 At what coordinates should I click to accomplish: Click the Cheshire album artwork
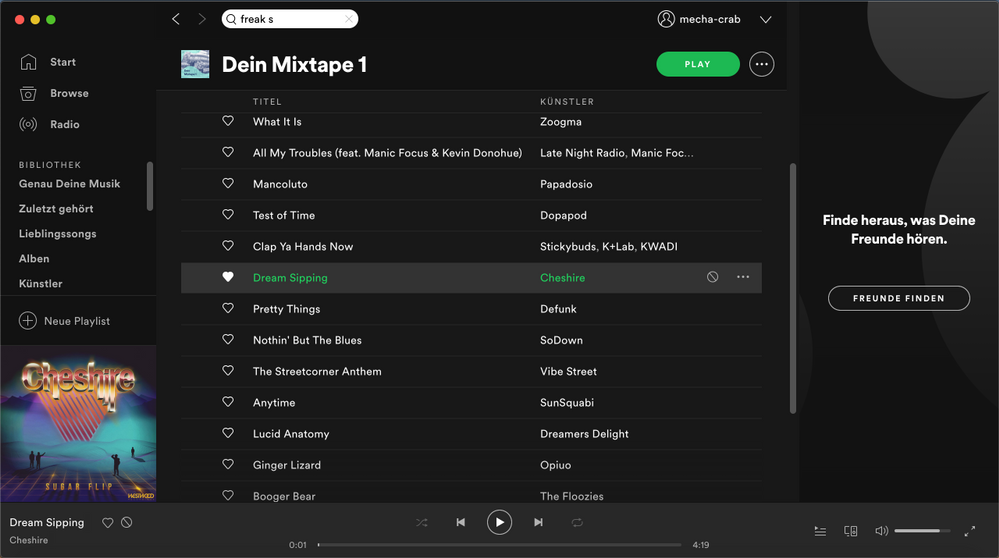click(x=78, y=424)
